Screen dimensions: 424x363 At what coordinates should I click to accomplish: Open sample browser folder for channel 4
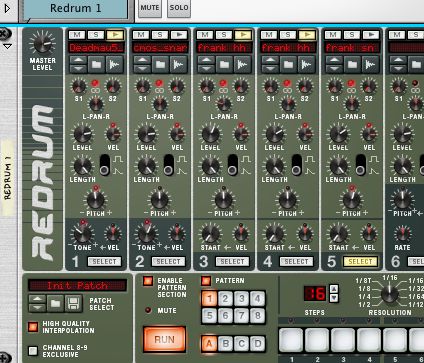point(288,64)
